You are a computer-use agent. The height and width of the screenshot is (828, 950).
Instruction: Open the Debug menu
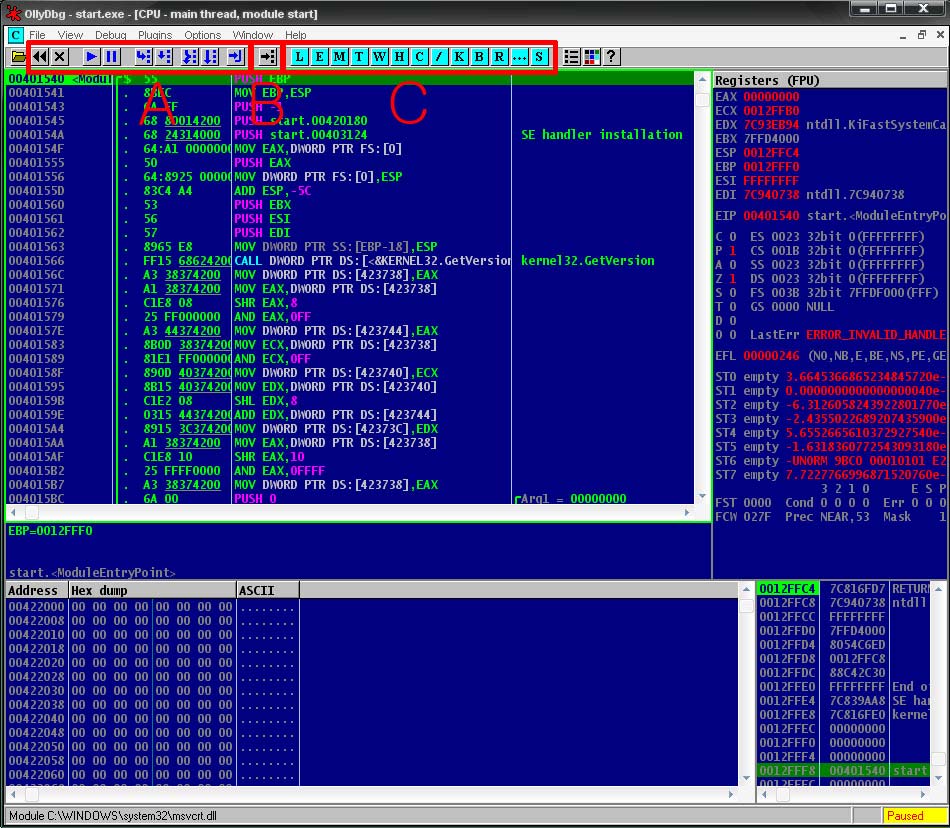pos(111,35)
